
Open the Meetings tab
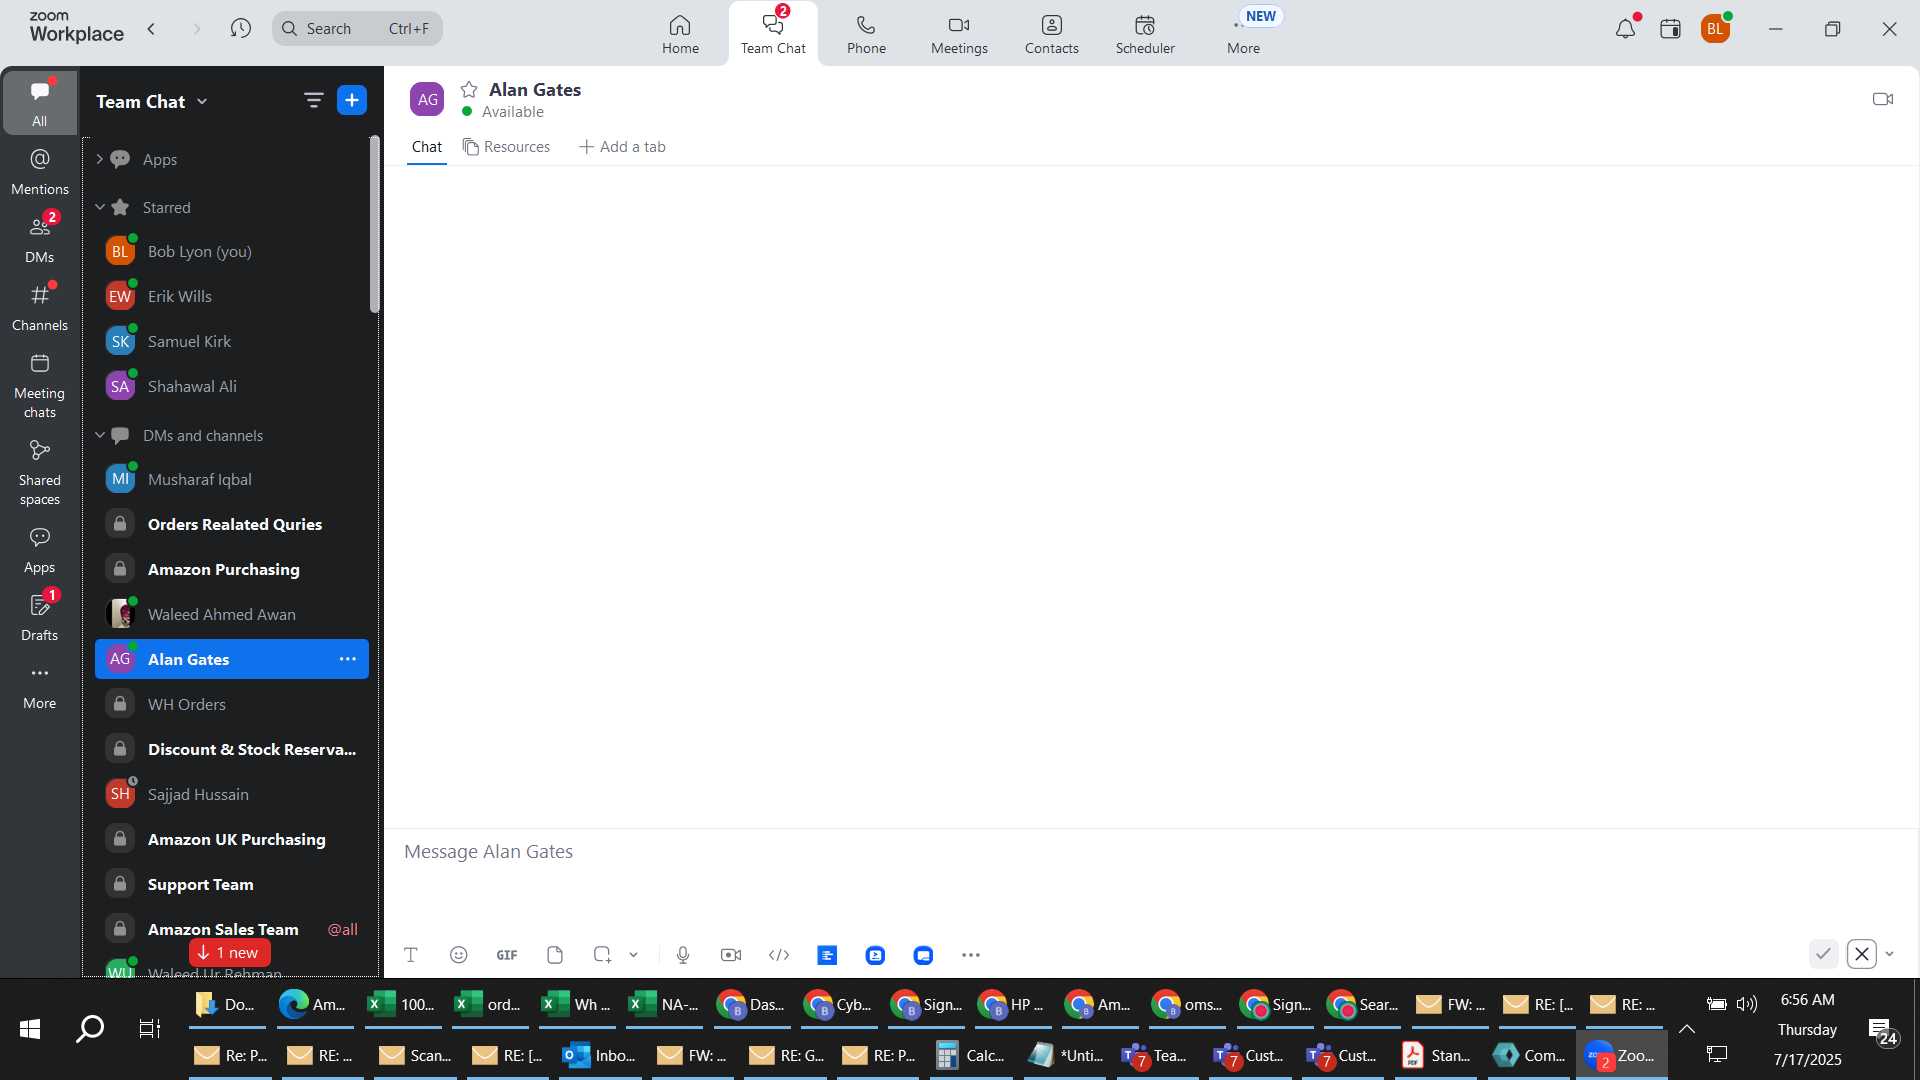pos(959,34)
